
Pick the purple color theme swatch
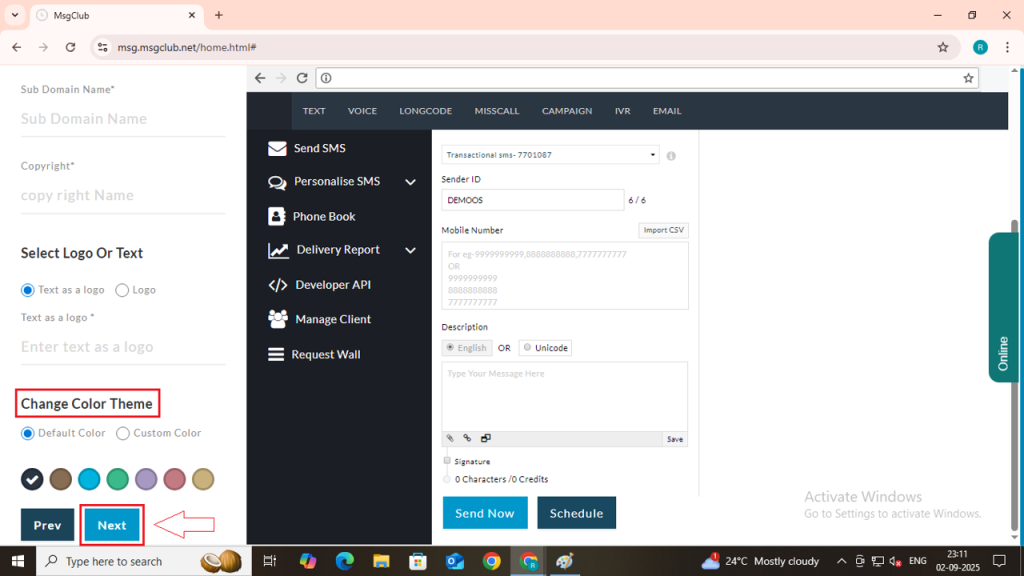[146, 479]
